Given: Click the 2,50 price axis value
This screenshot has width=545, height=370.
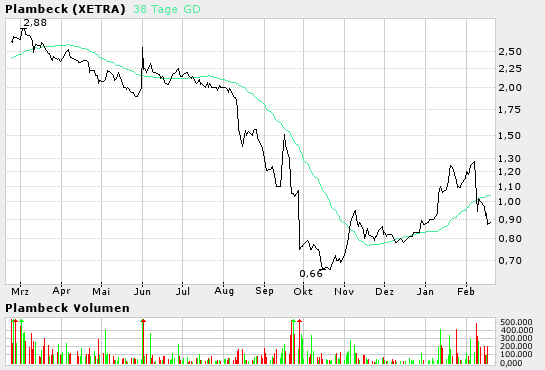Looking at the screenshot, I should [510, 52].
